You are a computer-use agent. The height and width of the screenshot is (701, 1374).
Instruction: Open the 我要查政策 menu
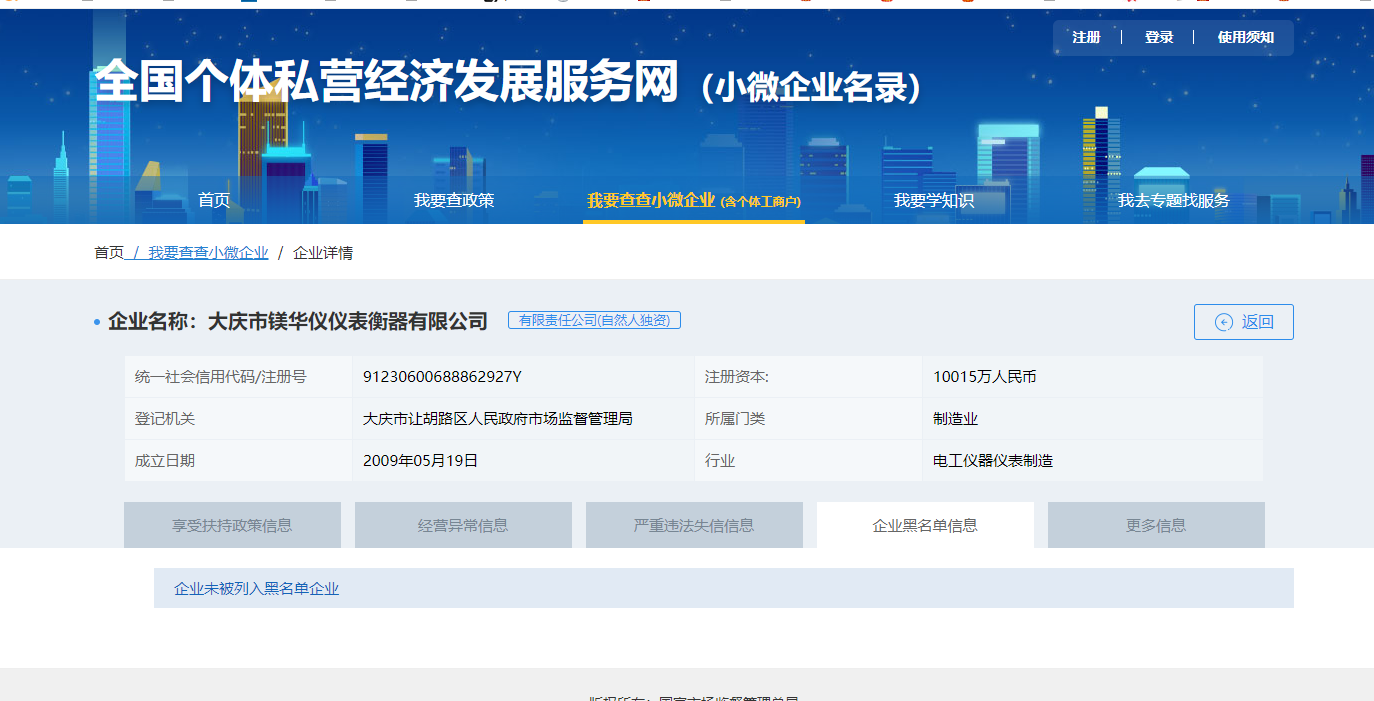click(x=454, y=200)
